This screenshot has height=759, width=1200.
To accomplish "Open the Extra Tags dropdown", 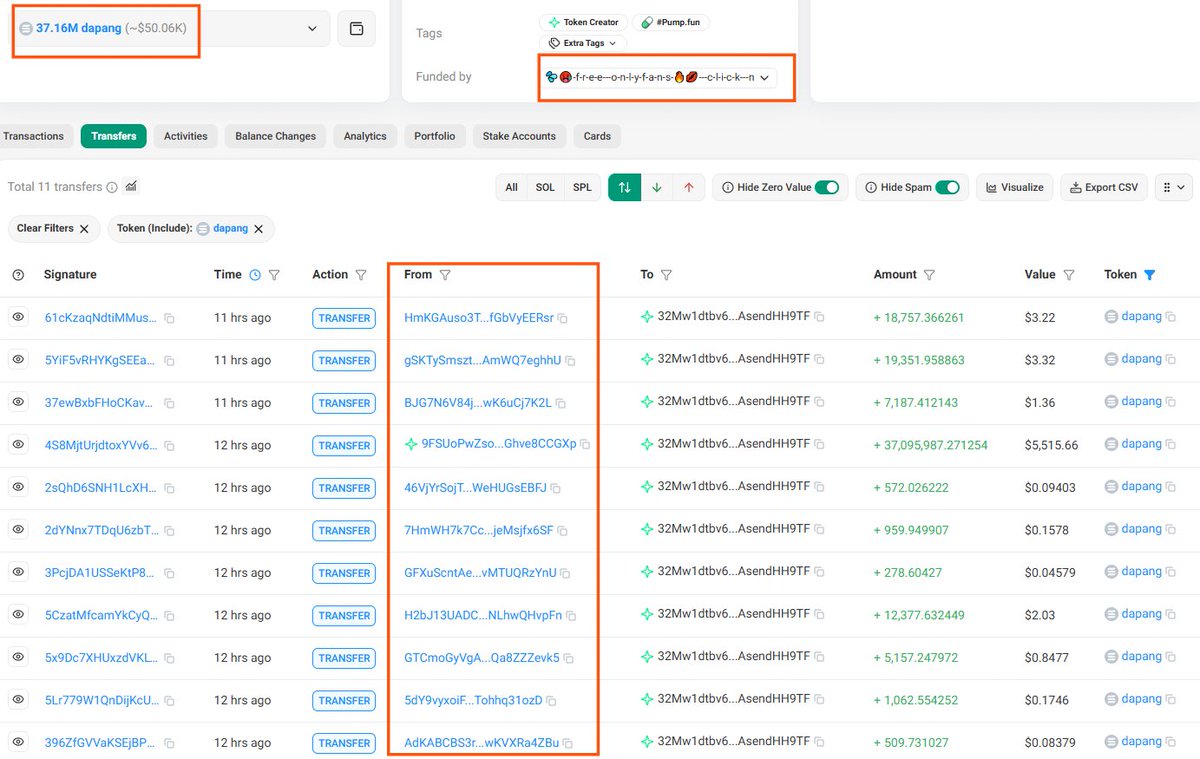I will [583, 43].
